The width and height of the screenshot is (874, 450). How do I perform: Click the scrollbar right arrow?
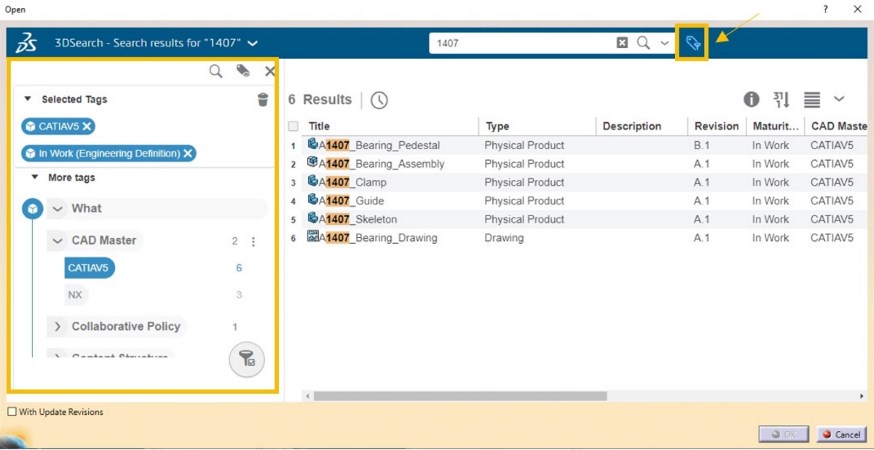click(862, 396)
